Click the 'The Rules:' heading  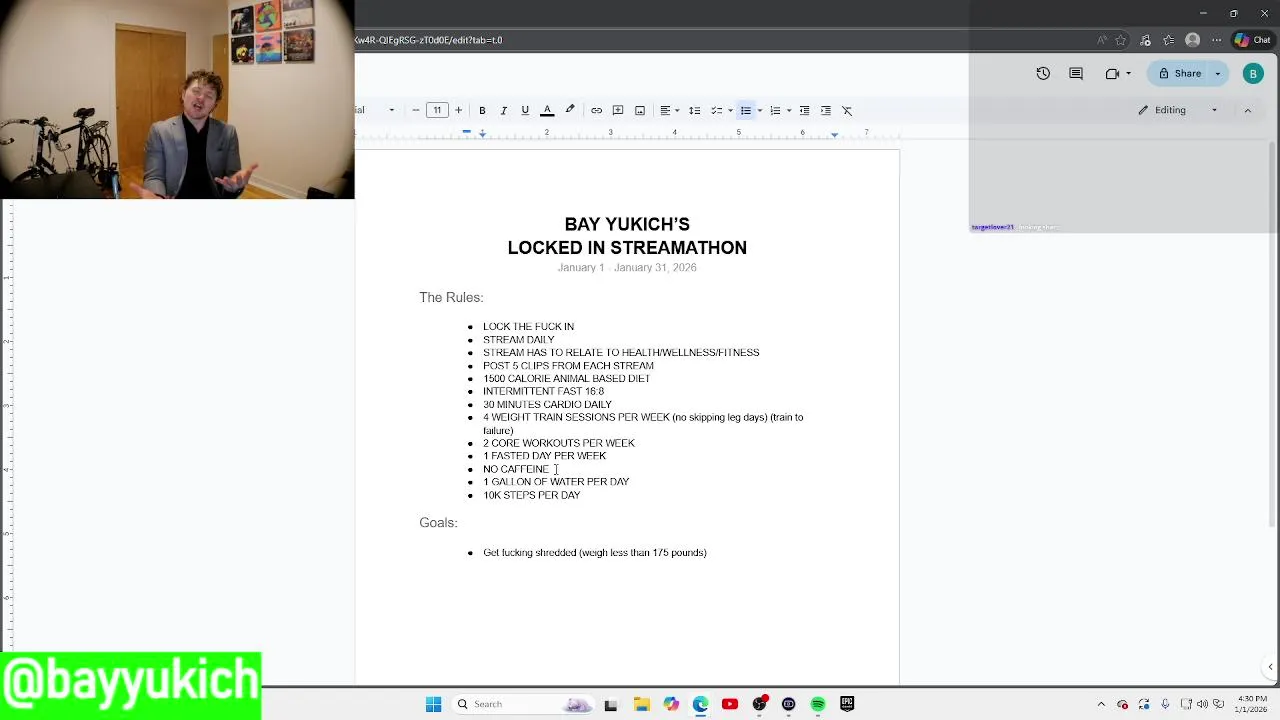click(x=451, y=297)
